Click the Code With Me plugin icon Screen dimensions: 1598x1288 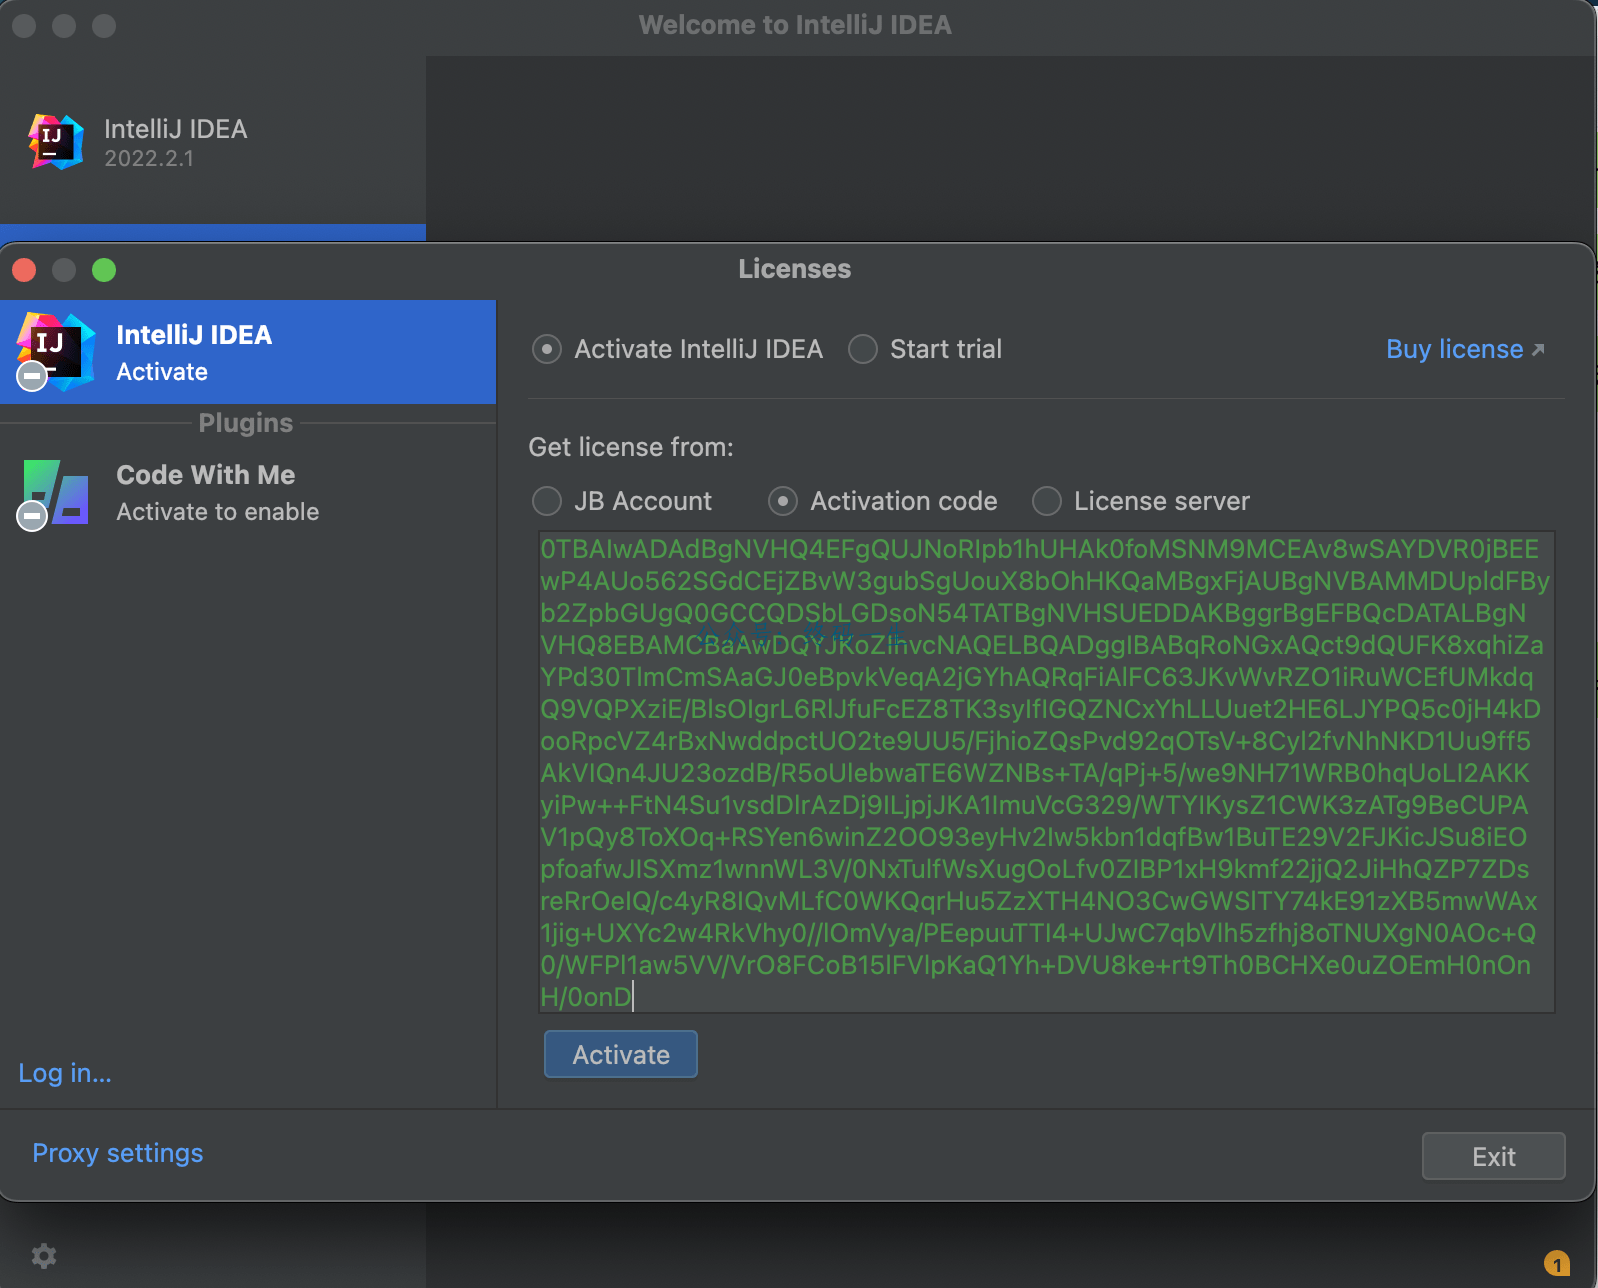tap(56, 493)
